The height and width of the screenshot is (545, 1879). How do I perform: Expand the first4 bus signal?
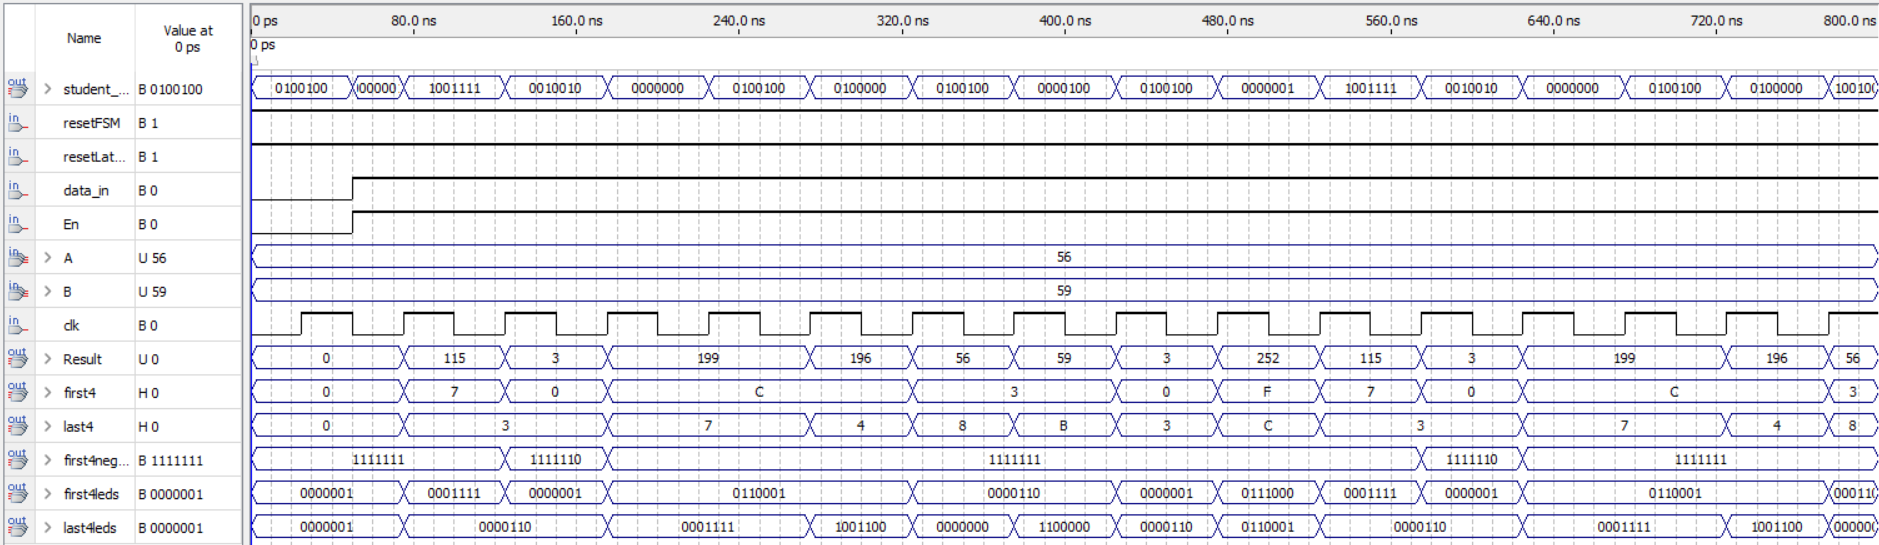tap(47, 393)
